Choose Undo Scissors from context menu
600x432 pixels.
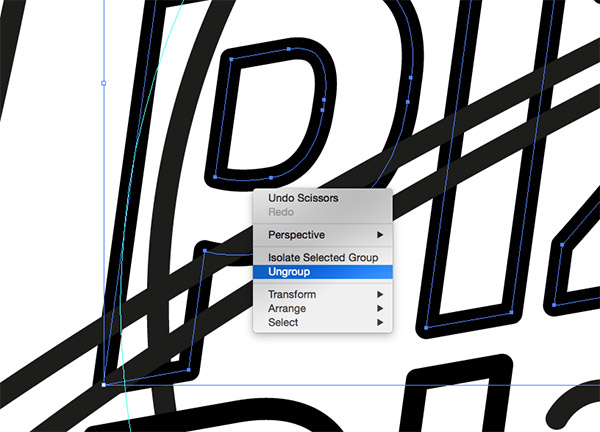[323, 198]
